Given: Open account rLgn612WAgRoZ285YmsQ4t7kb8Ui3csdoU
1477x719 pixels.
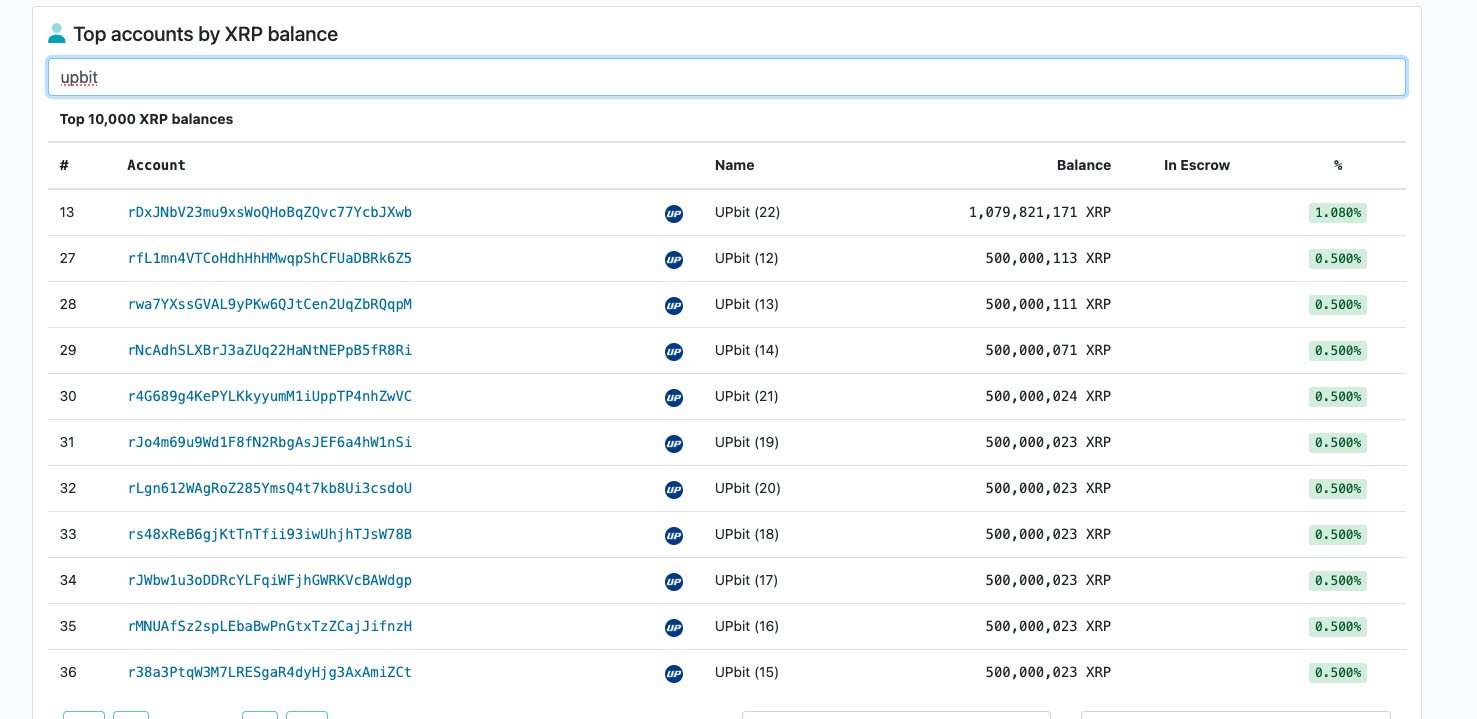Looking at the screenshot, I should (270, 488).
